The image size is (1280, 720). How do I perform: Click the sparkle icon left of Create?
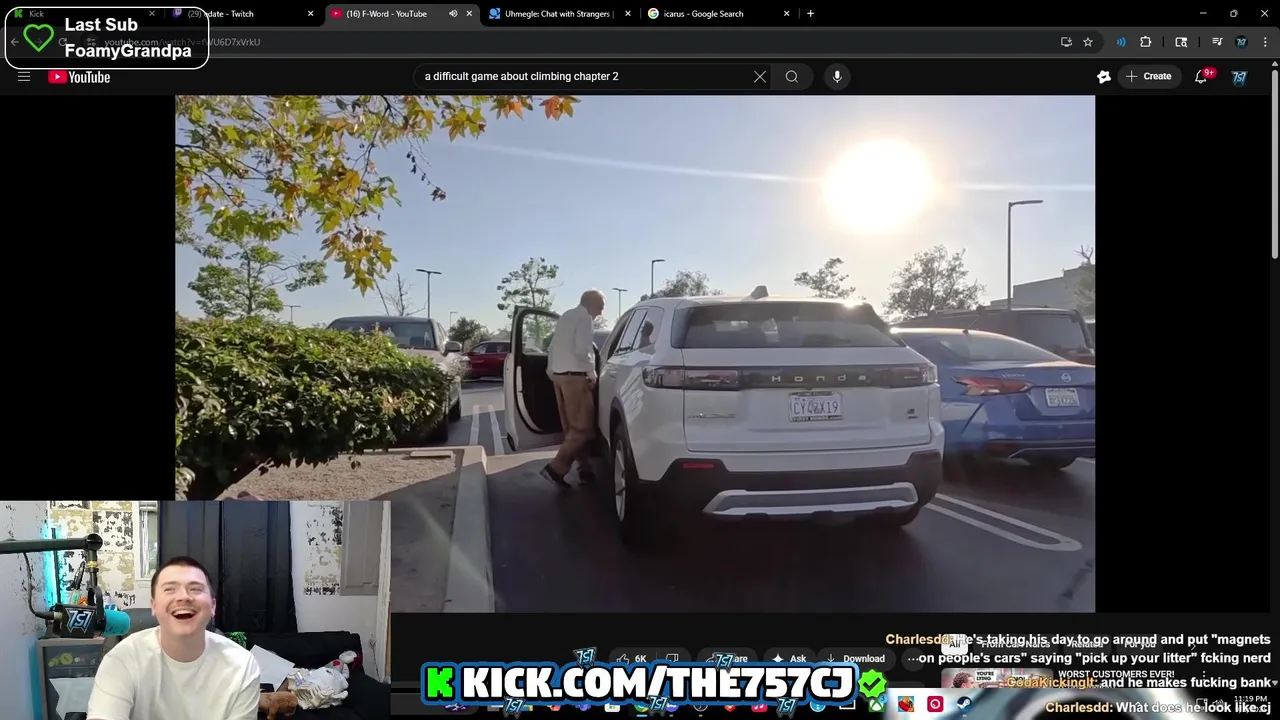(x=1104, y=76)
